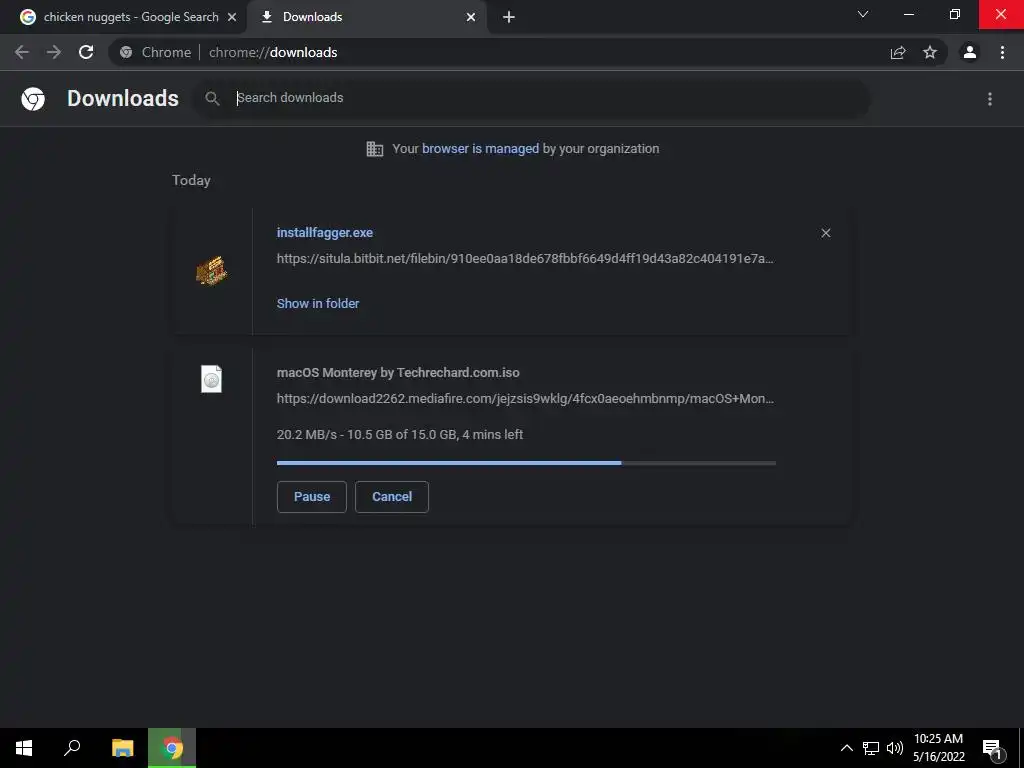Reload the Downloads page
Screen dimensions: 1024x768
click(86, 52)
